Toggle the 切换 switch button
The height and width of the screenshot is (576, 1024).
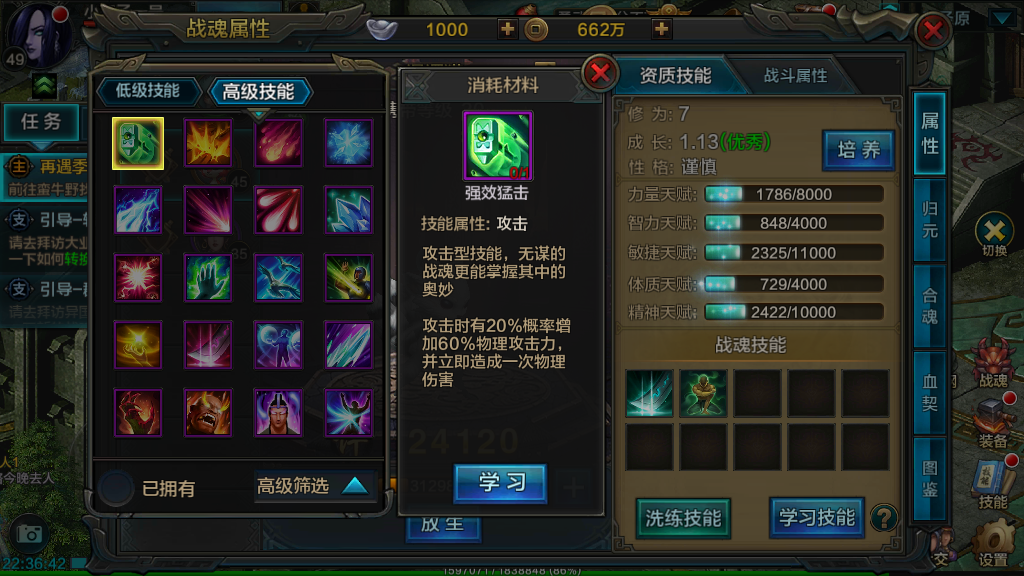coord(995,236)
